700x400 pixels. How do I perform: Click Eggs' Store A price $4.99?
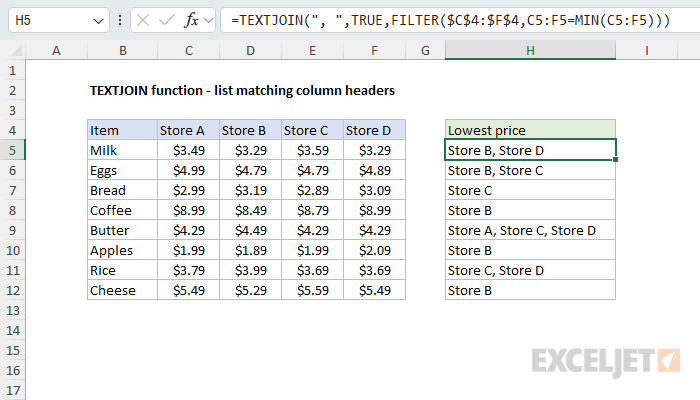pos(188,171)
